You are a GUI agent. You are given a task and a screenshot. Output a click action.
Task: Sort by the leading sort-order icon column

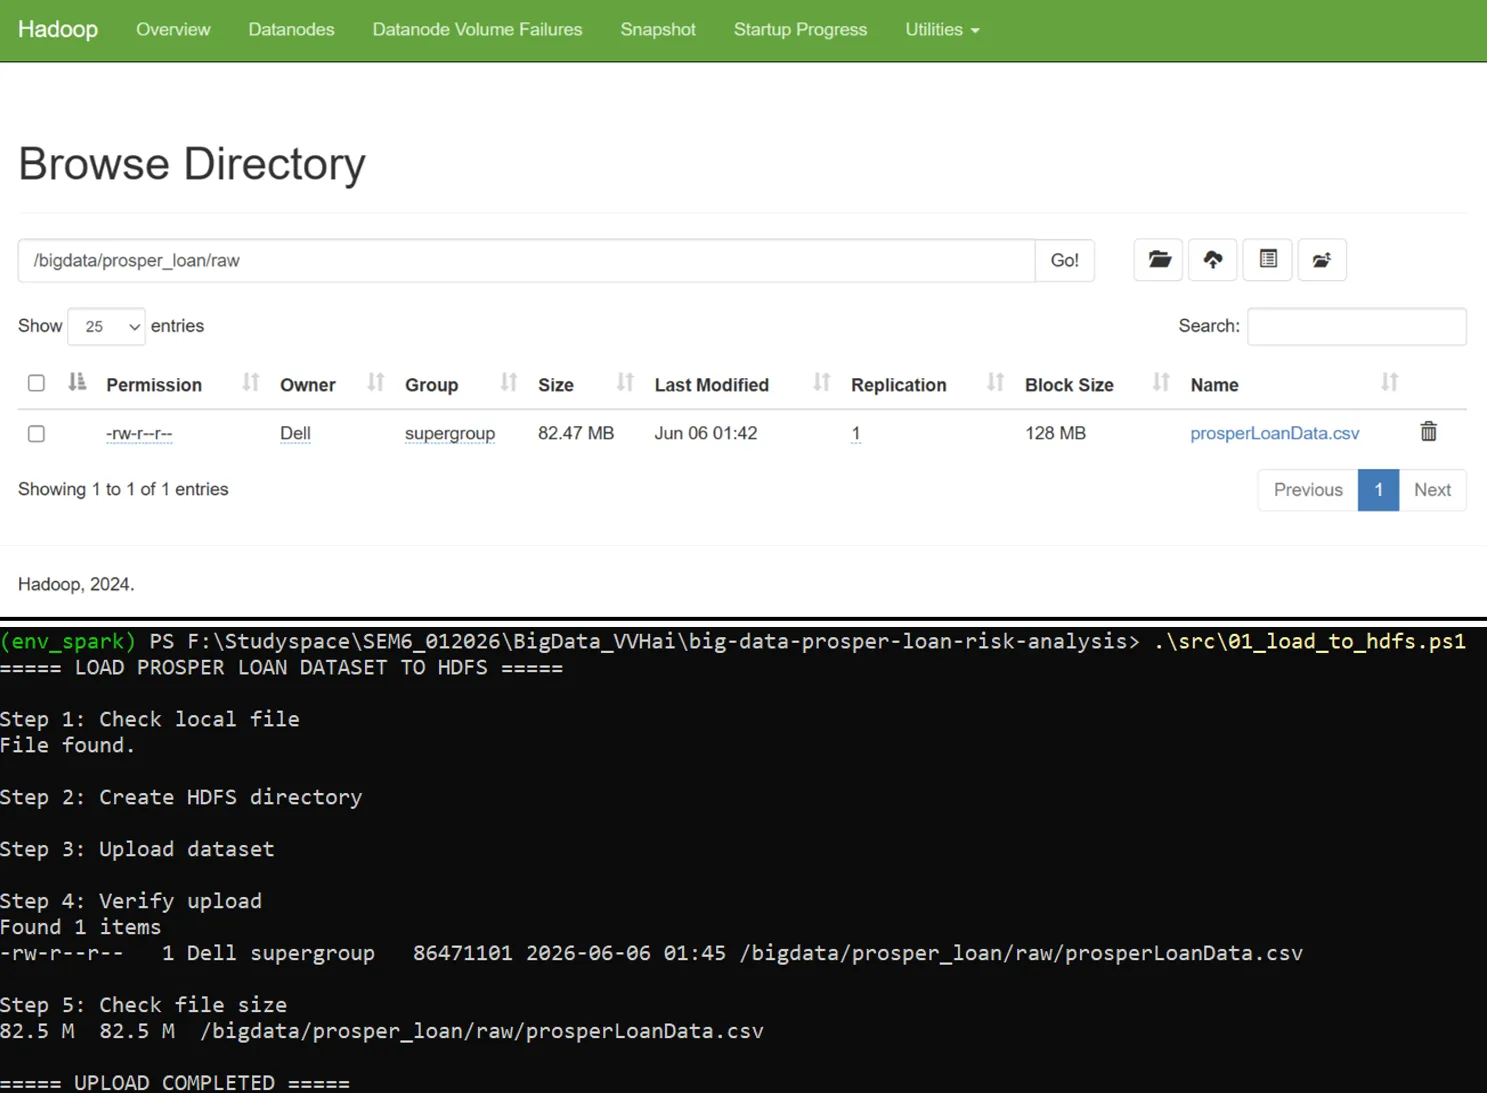pyautogui.click(x=77, y=382)
